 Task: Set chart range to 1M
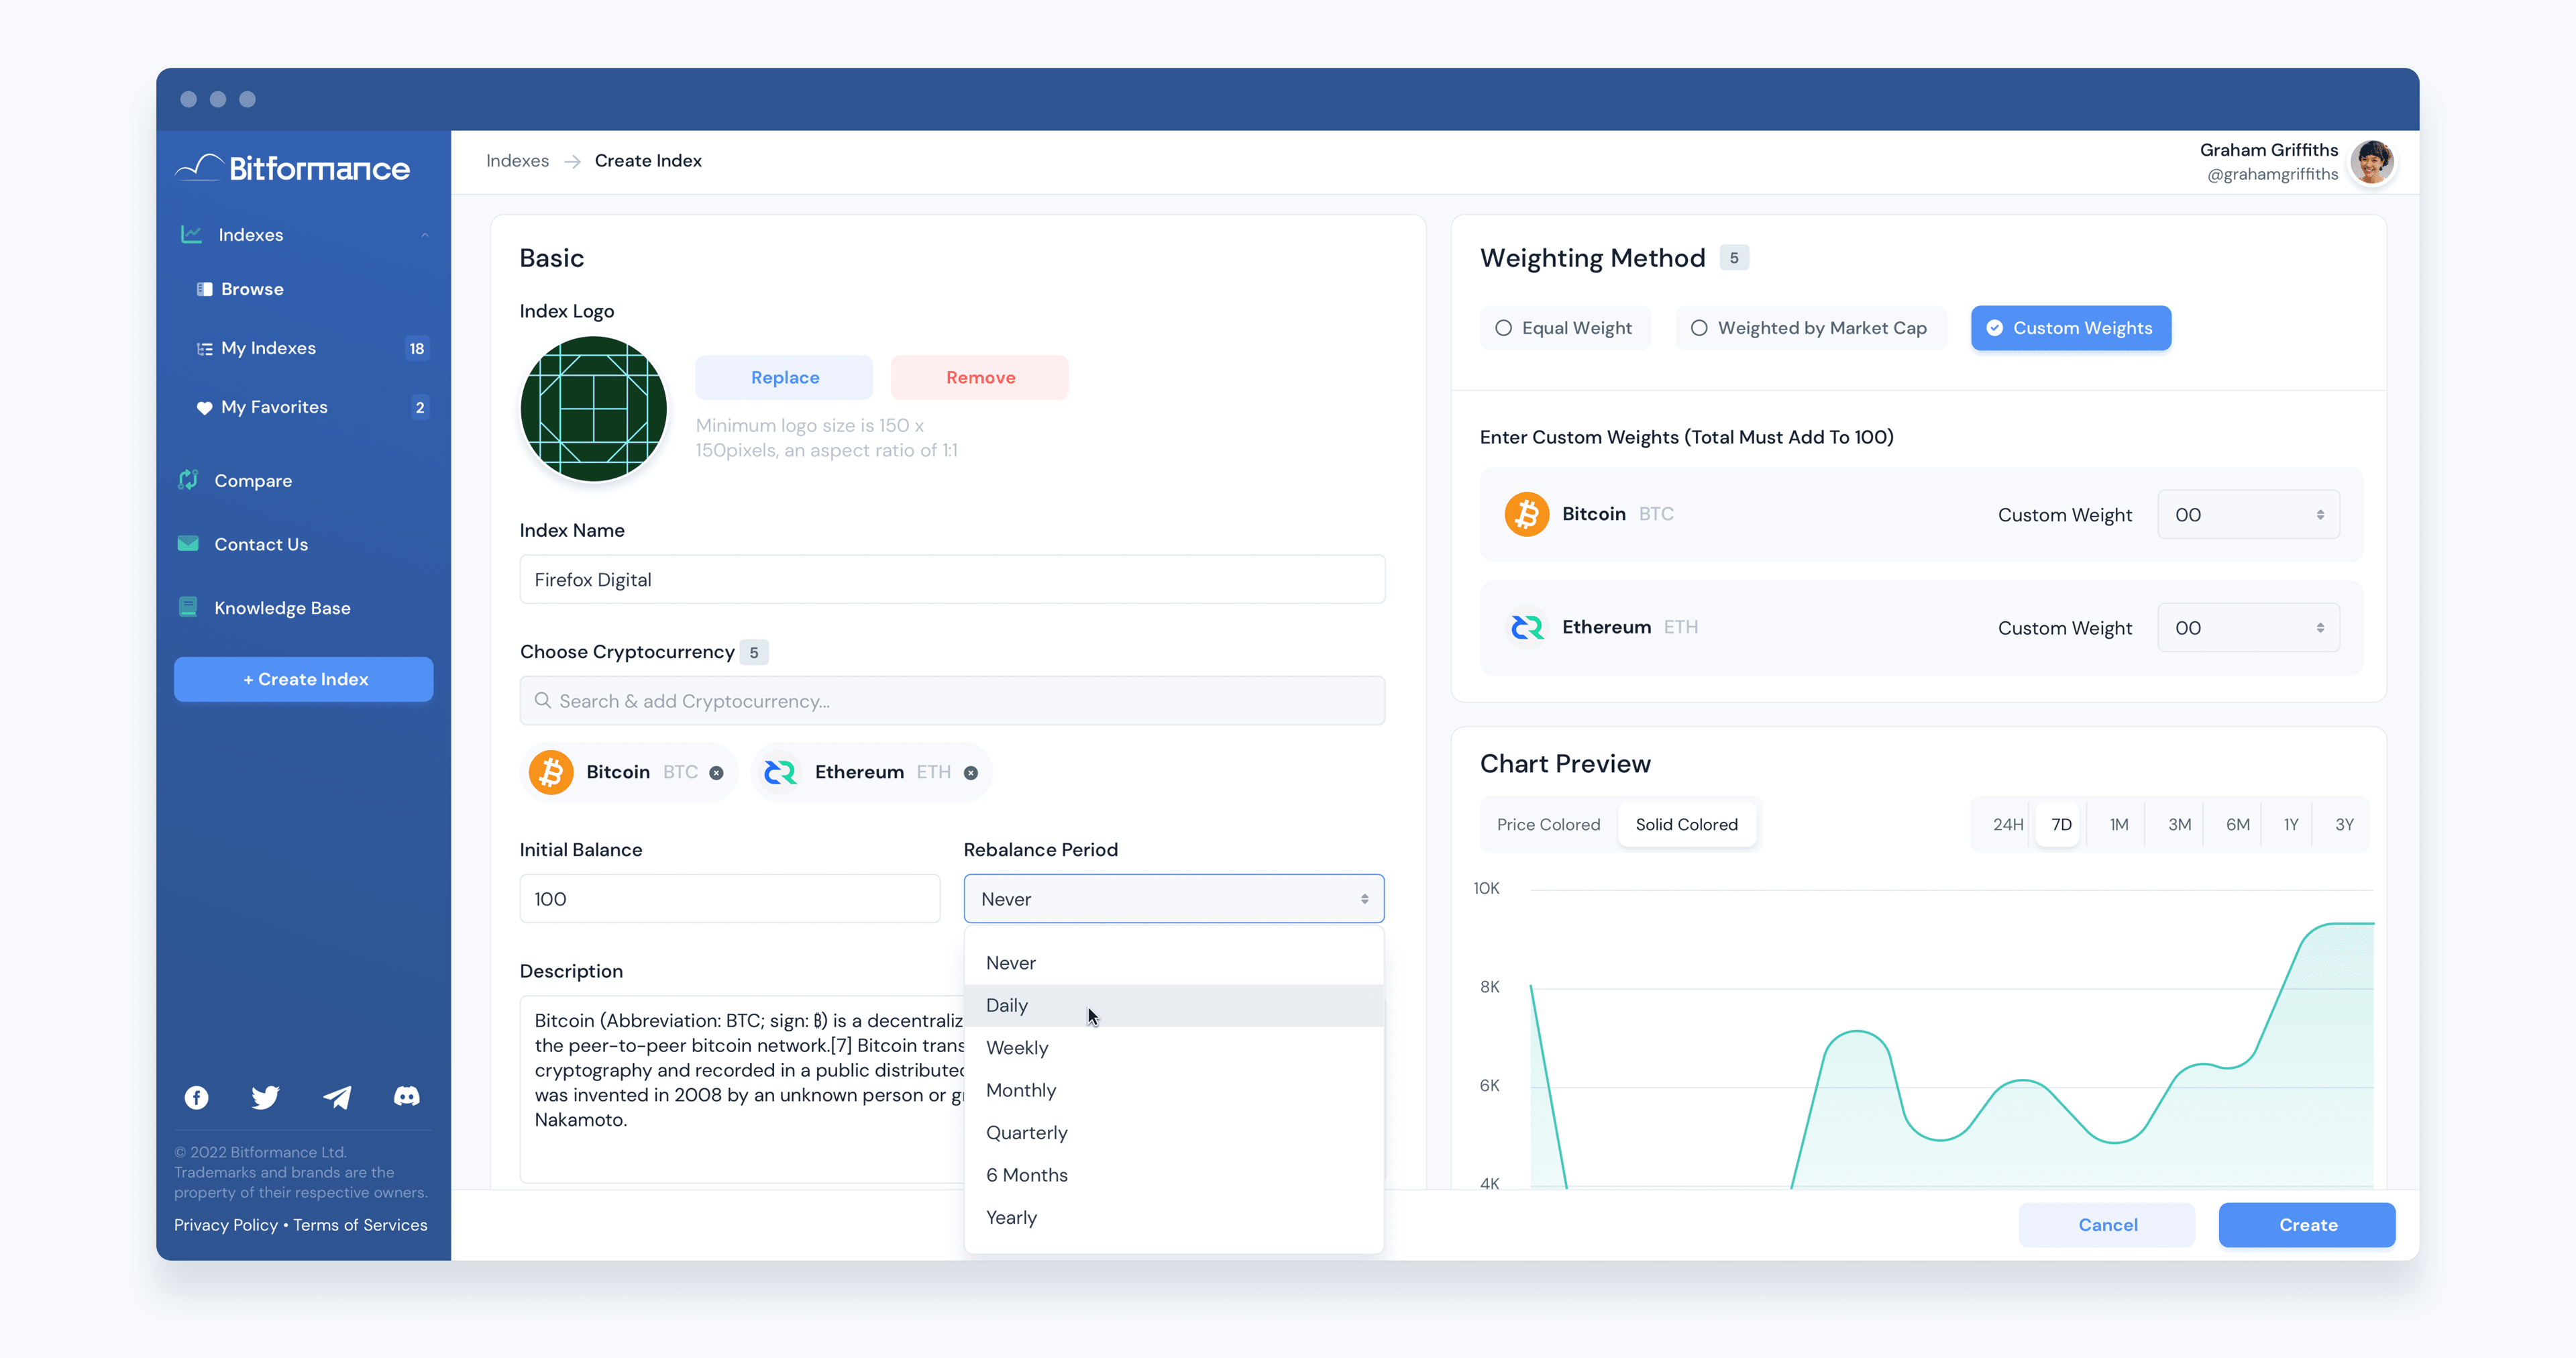click(x=2119, y=824)
